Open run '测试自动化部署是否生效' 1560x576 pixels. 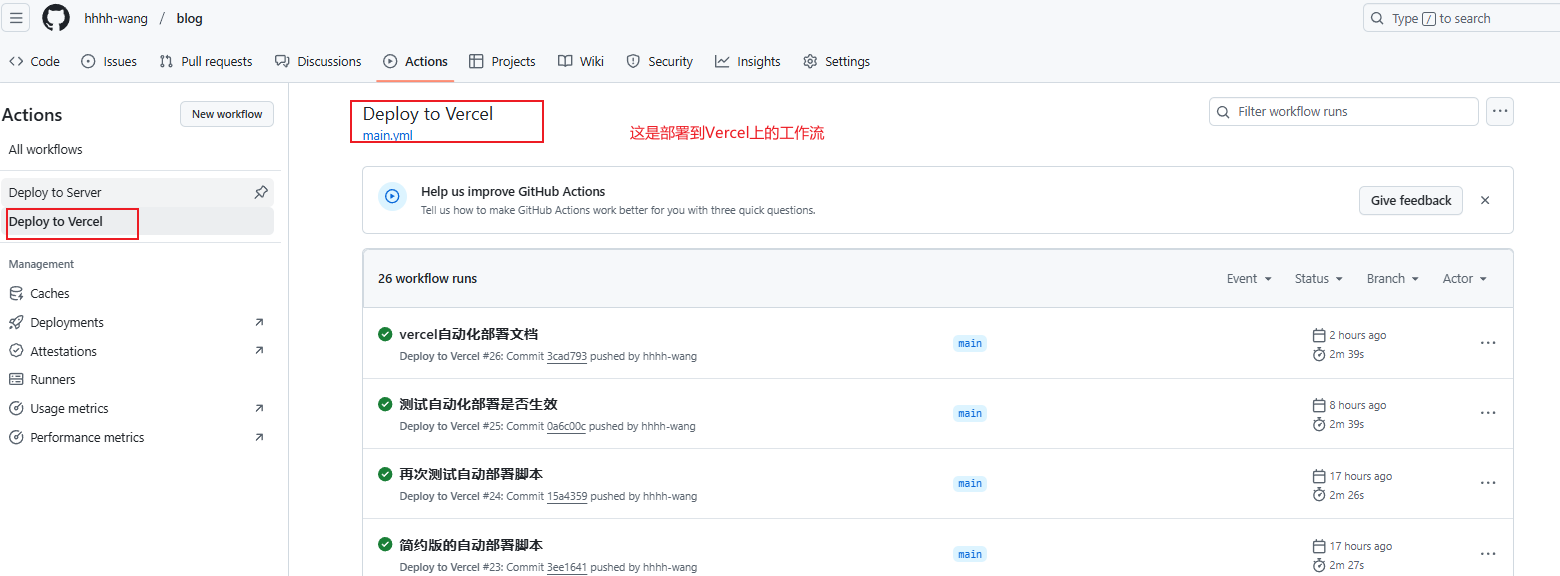tap(478, 404)
